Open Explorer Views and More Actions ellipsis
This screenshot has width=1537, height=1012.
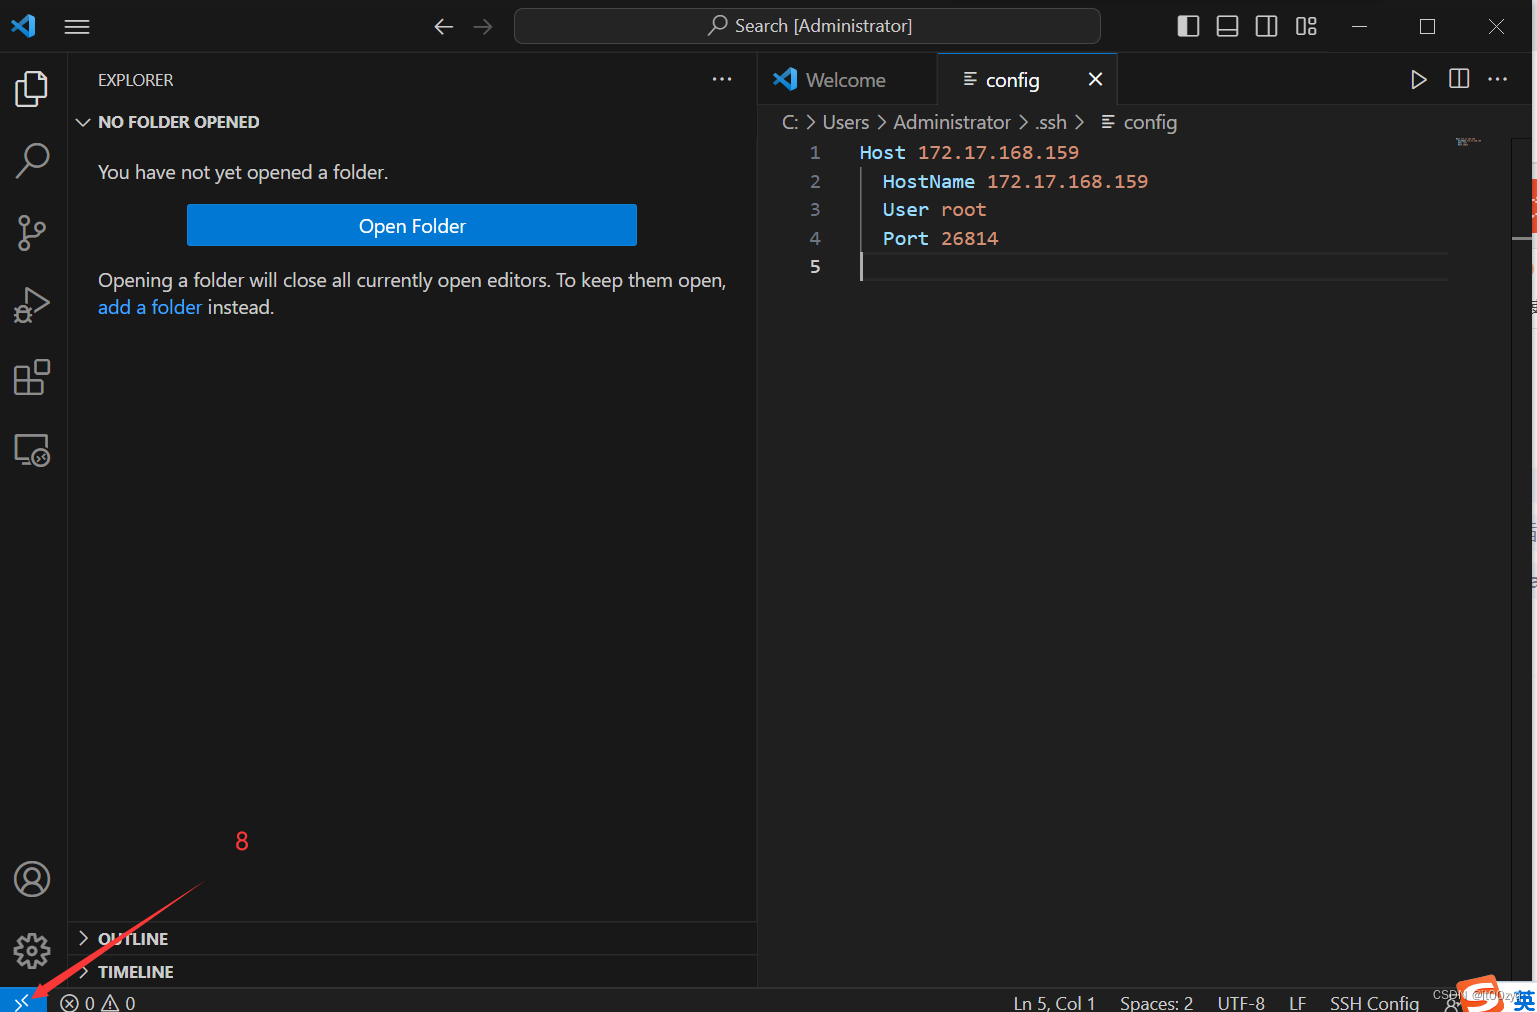(722, 79)
